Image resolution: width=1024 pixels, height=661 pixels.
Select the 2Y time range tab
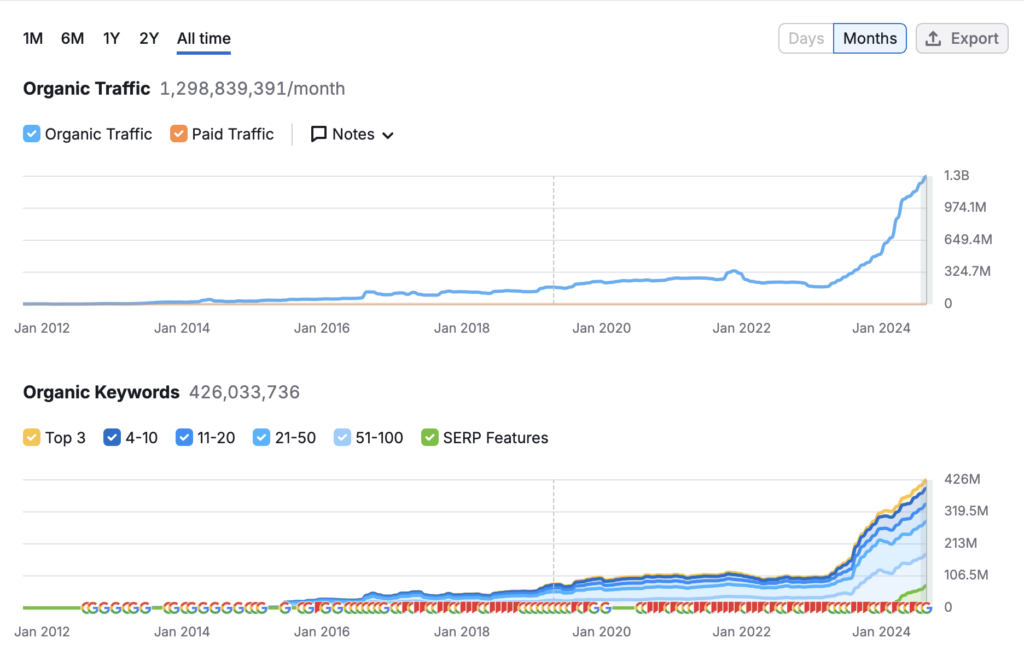pos(149,38)
